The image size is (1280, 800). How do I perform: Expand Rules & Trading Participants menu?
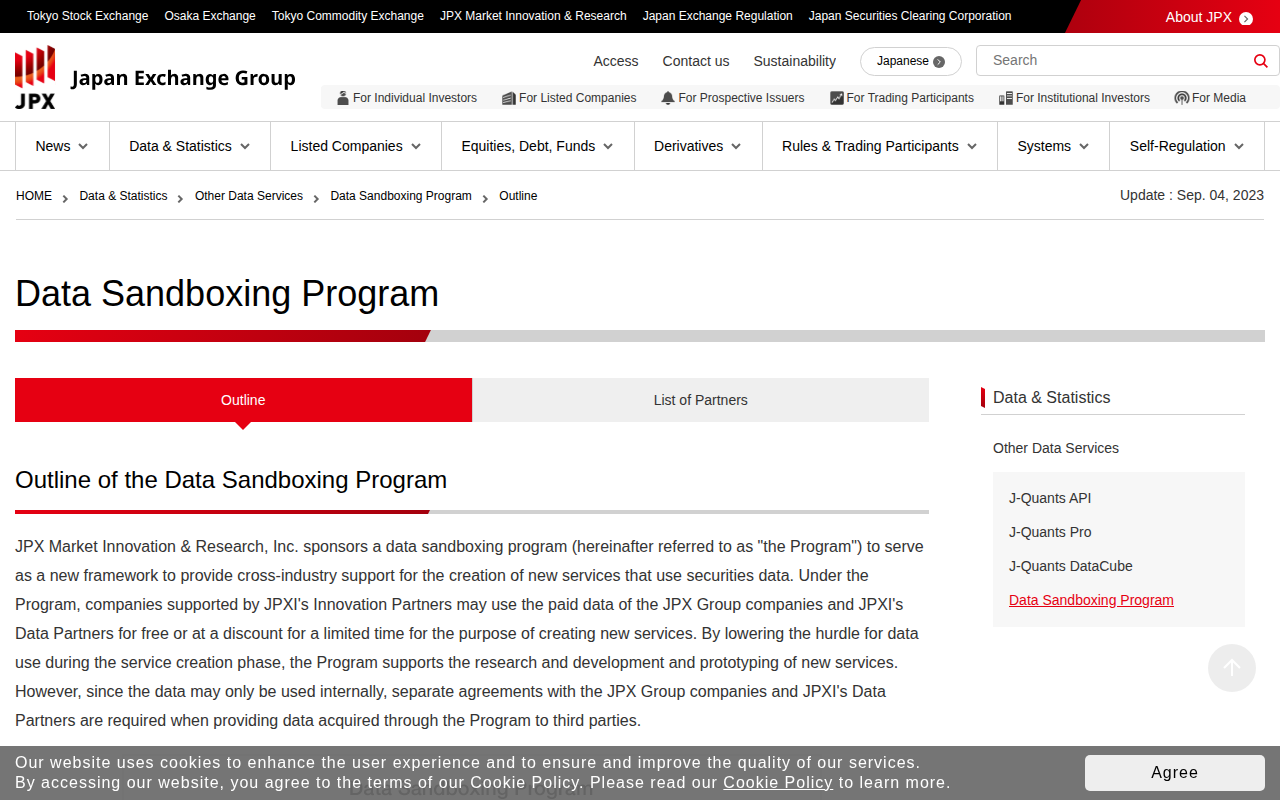(x=880, y=146)
